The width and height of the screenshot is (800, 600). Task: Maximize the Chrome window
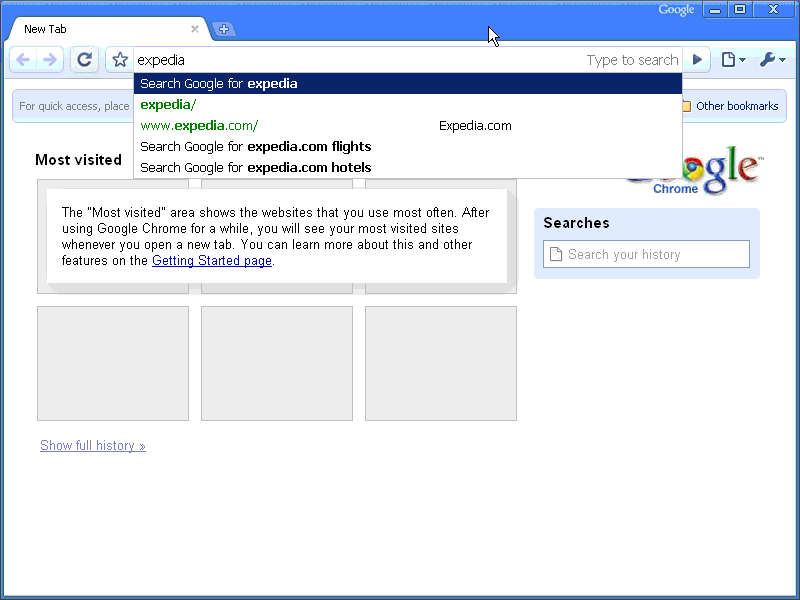pos(740,9)
